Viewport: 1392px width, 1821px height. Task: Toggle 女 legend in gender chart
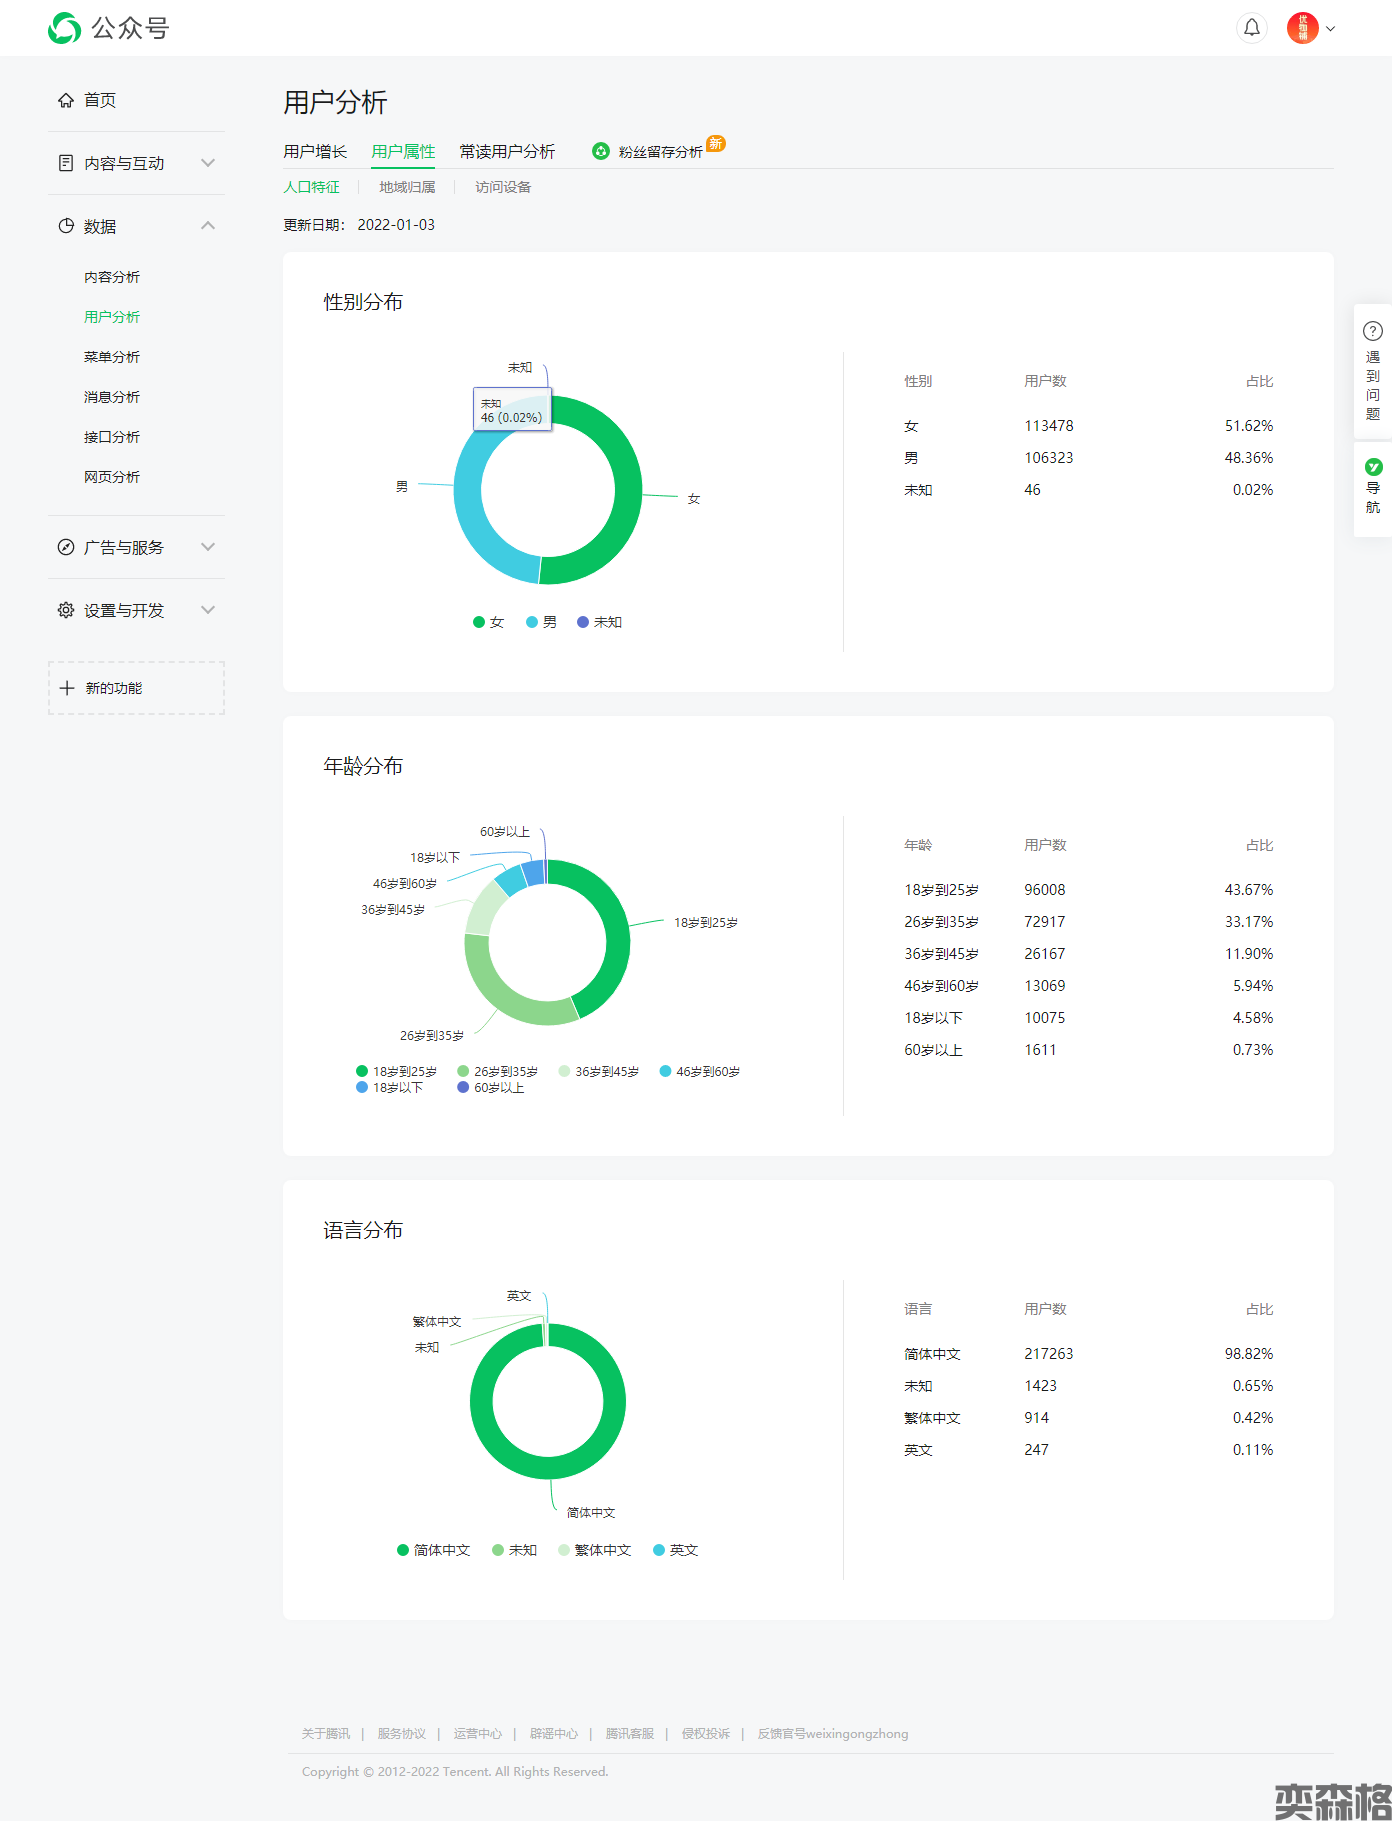click(x=488, y=622)
